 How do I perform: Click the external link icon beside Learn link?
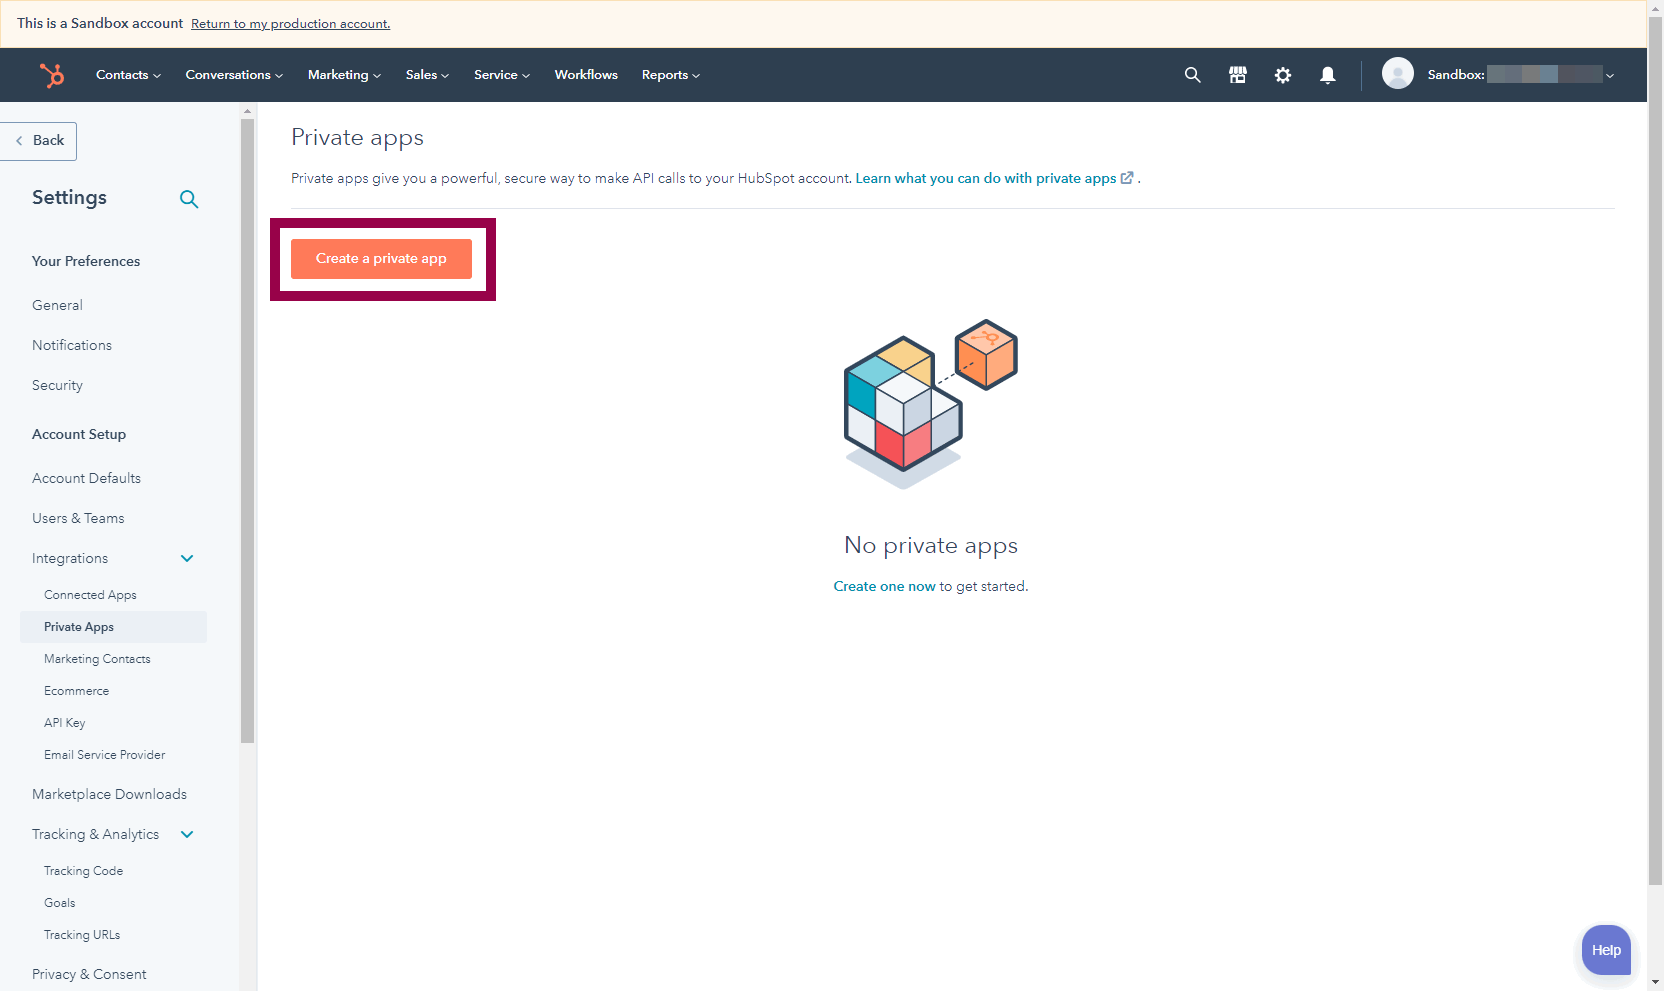coord(1127,178)
